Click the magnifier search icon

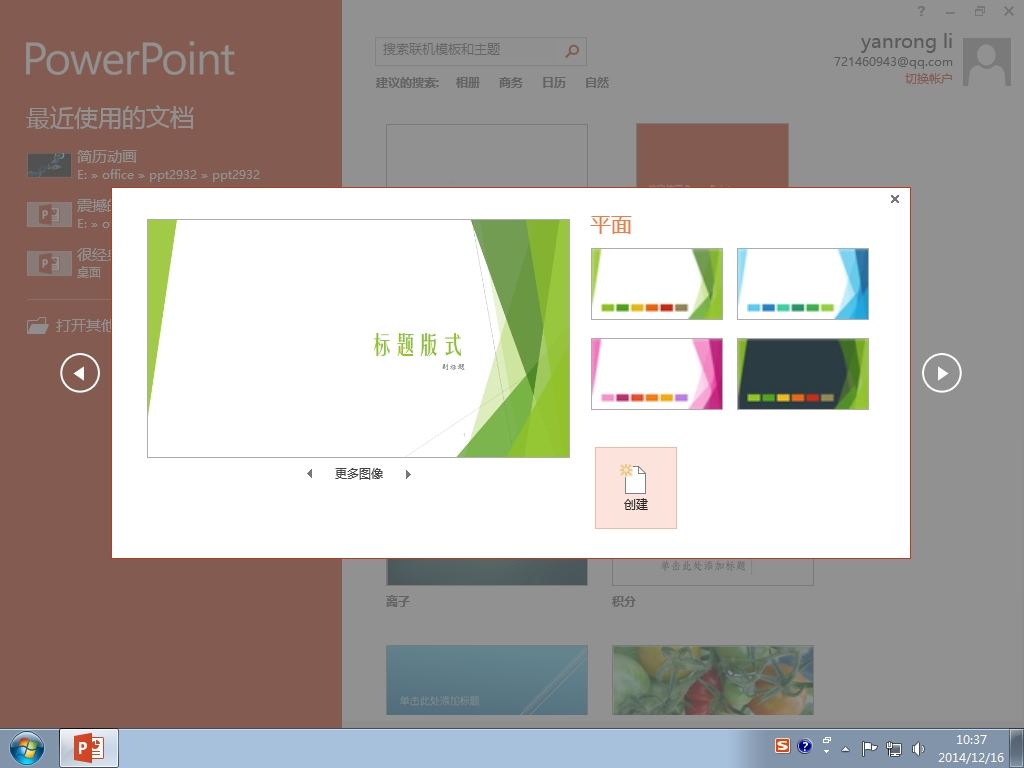572,50
